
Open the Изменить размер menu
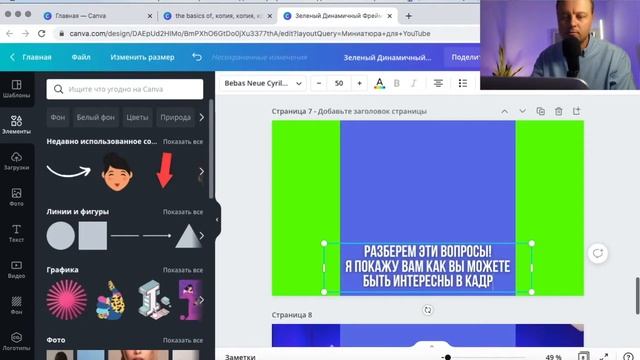click(142, 57)
